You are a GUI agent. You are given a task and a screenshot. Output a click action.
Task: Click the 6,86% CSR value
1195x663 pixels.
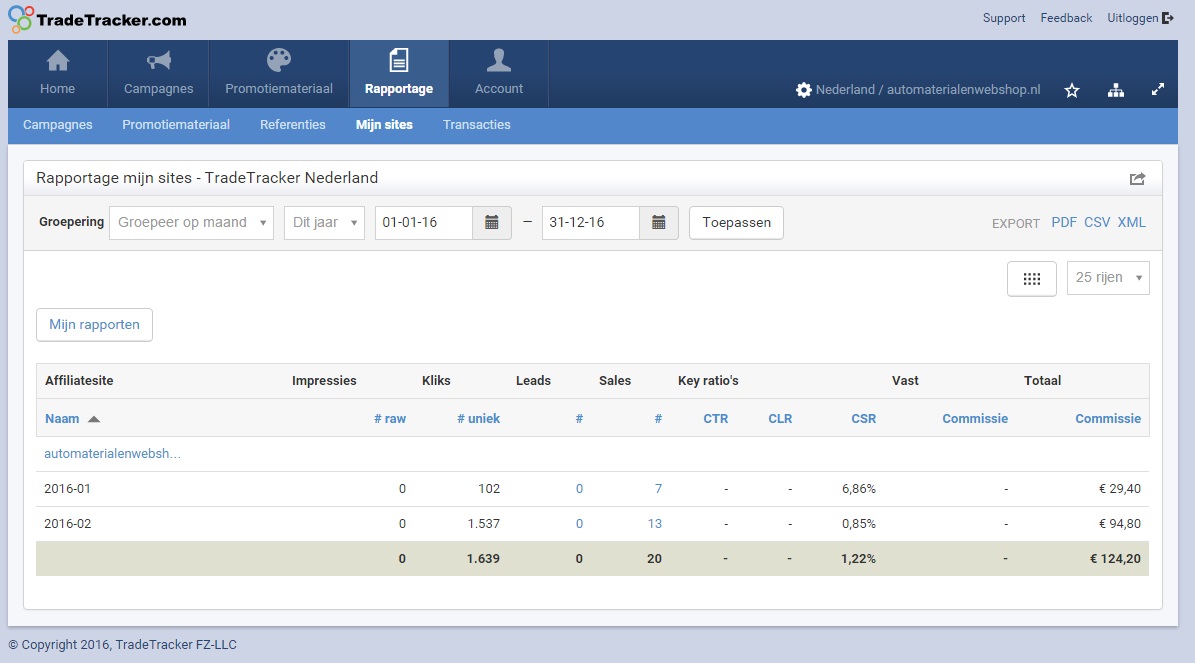point(859,489)
